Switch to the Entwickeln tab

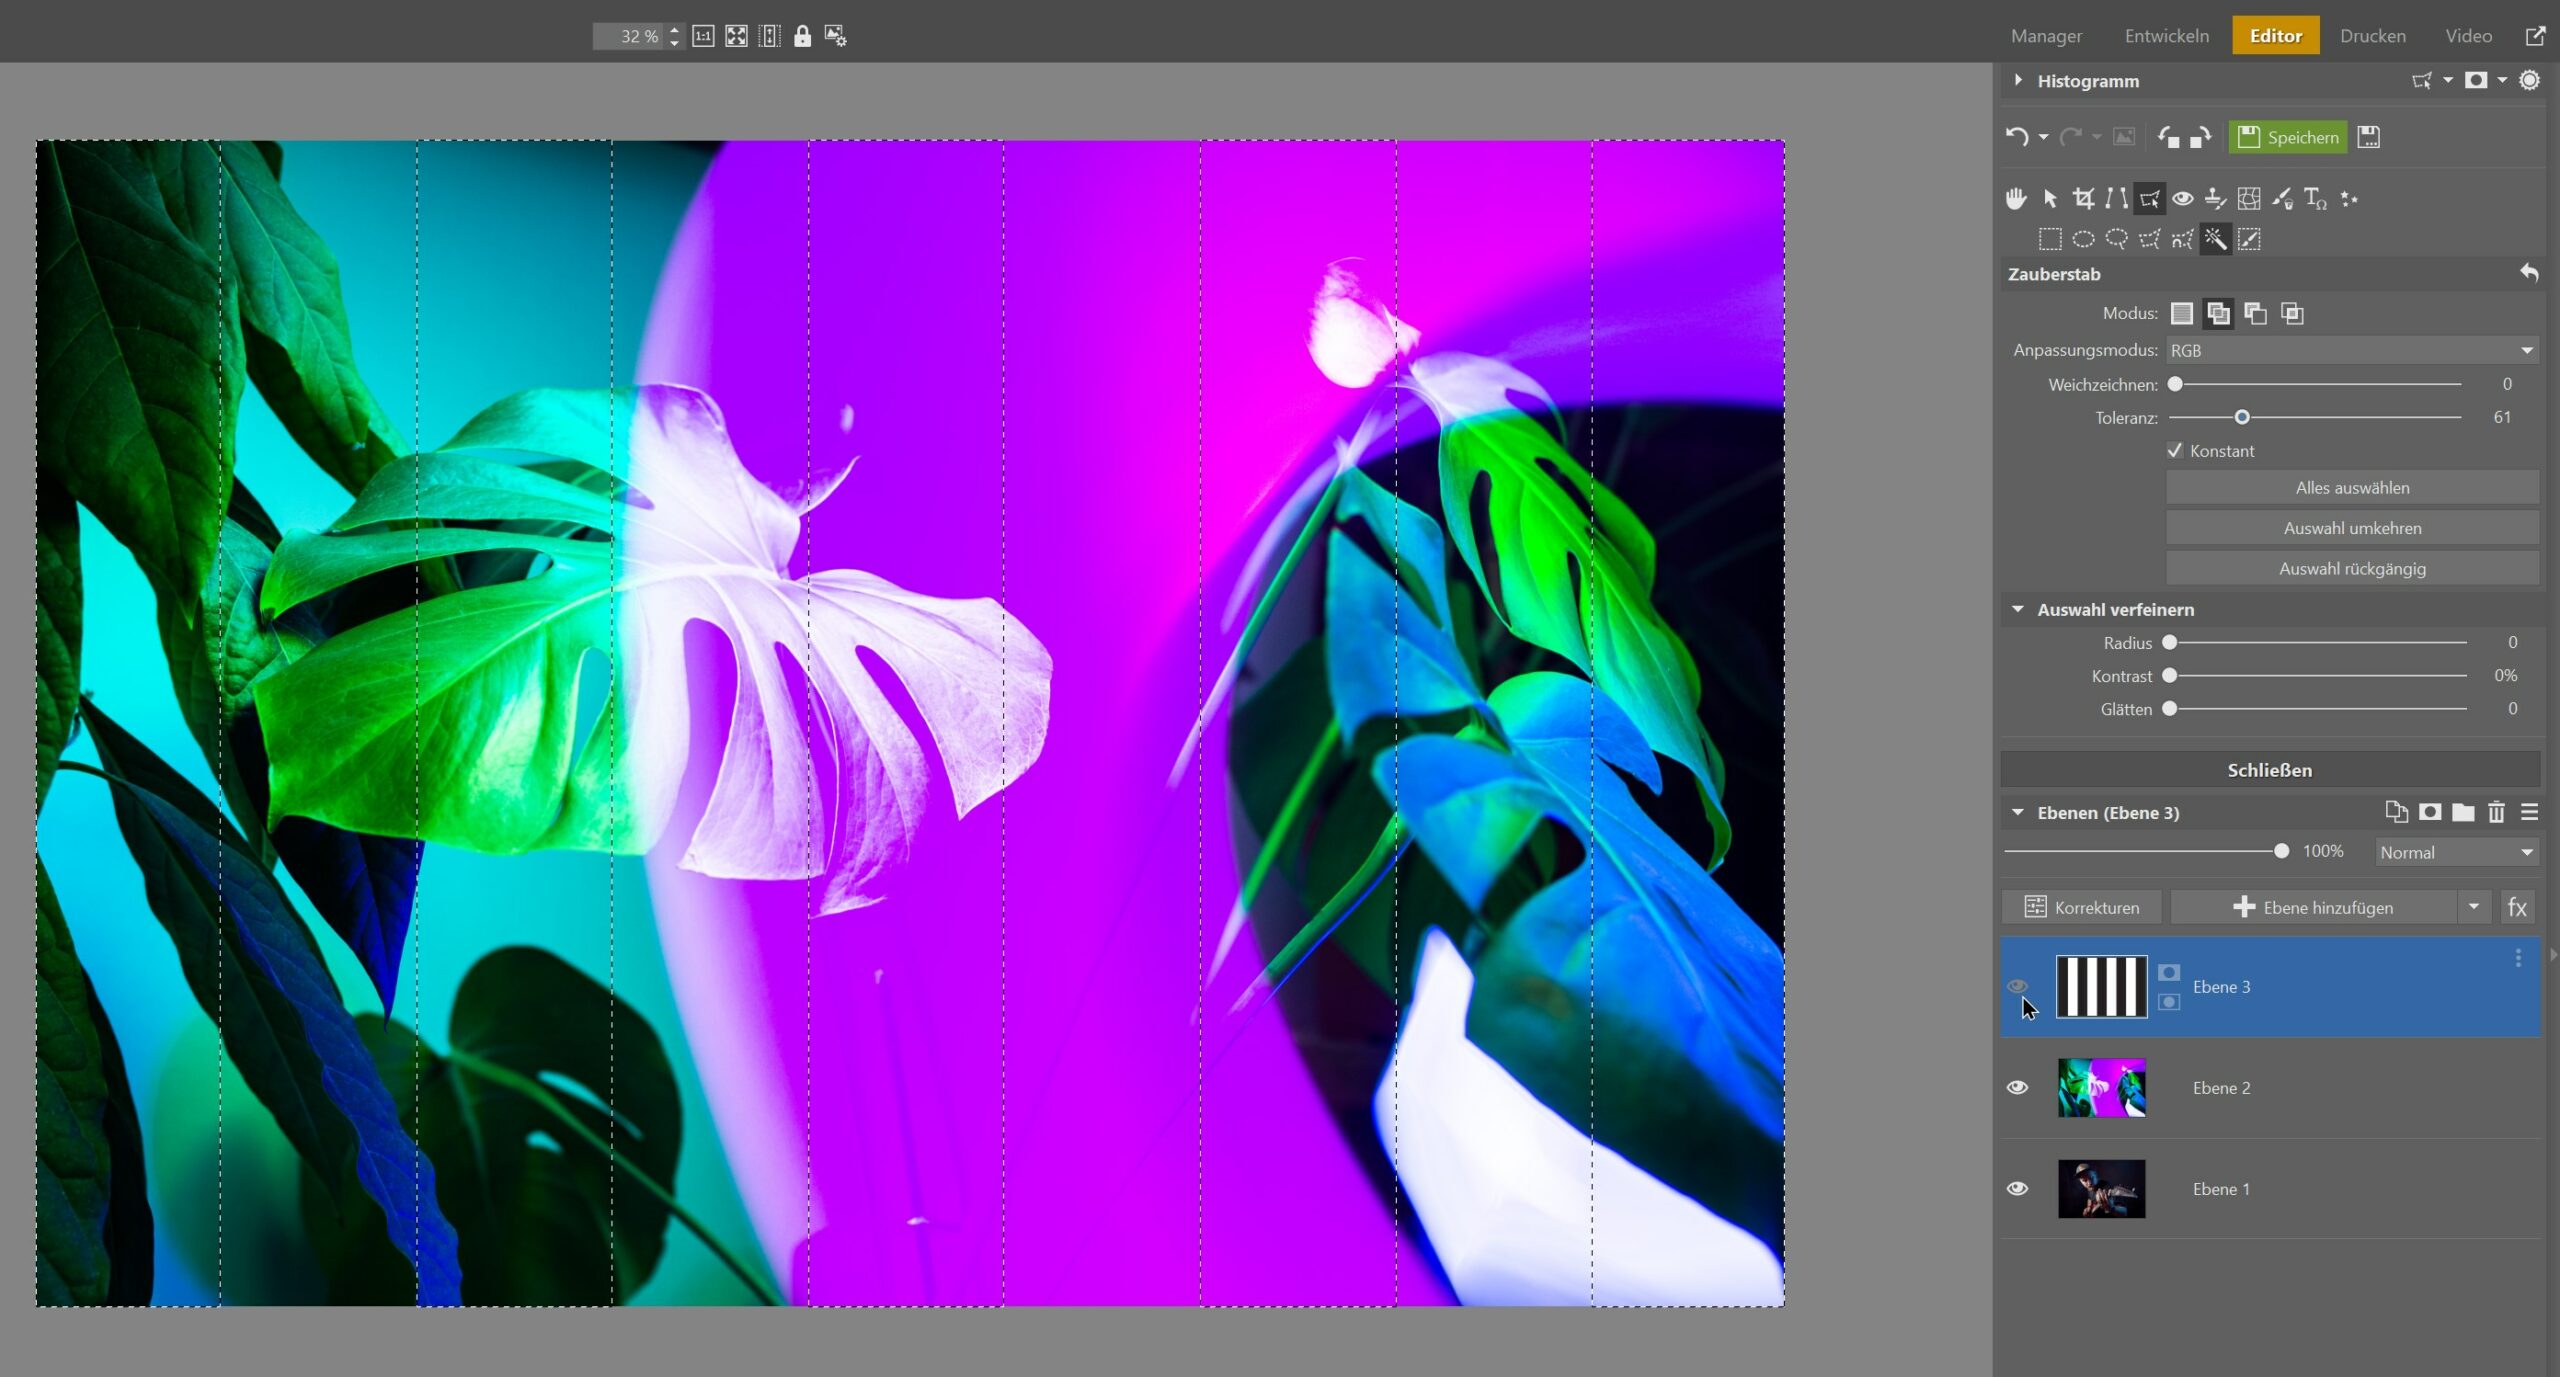2166,36
